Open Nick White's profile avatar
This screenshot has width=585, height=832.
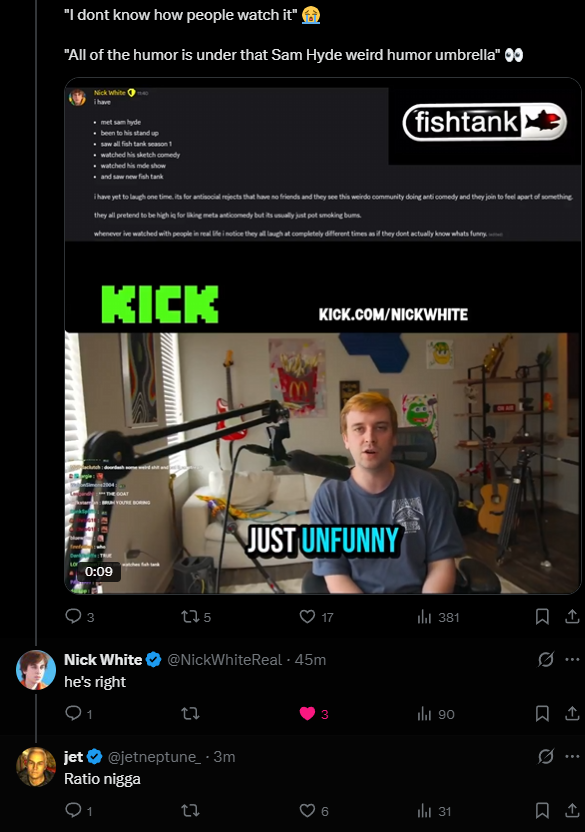pyautogui.click(x=36, y=670)
